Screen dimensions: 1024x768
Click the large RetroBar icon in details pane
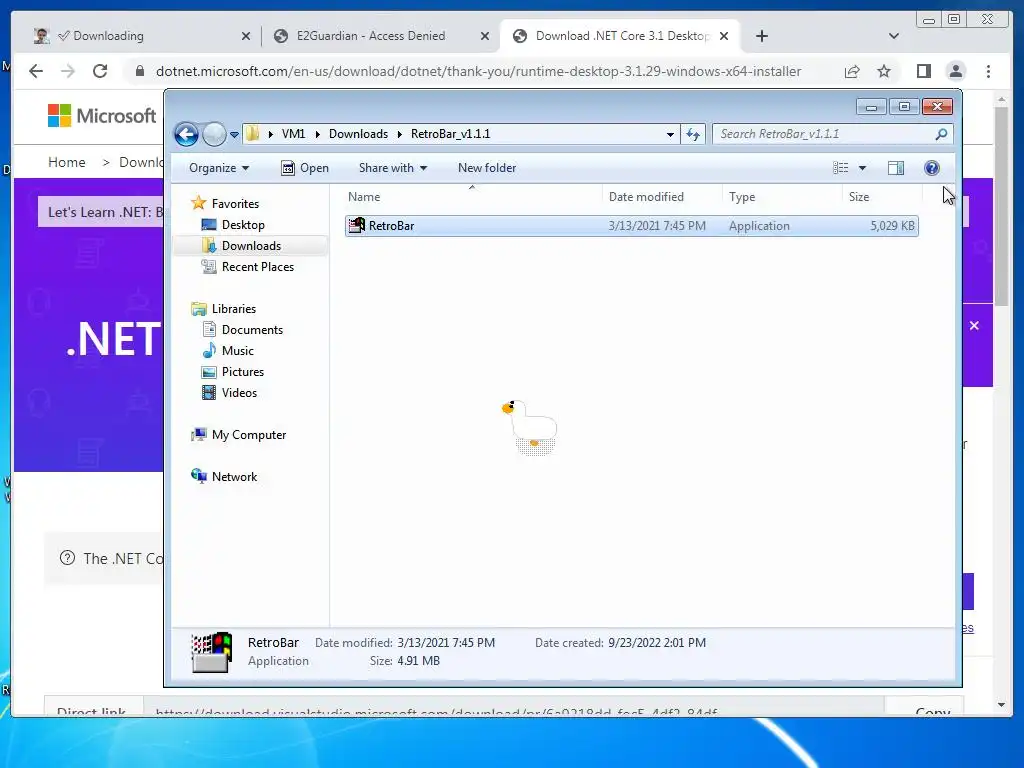(212, 652)
